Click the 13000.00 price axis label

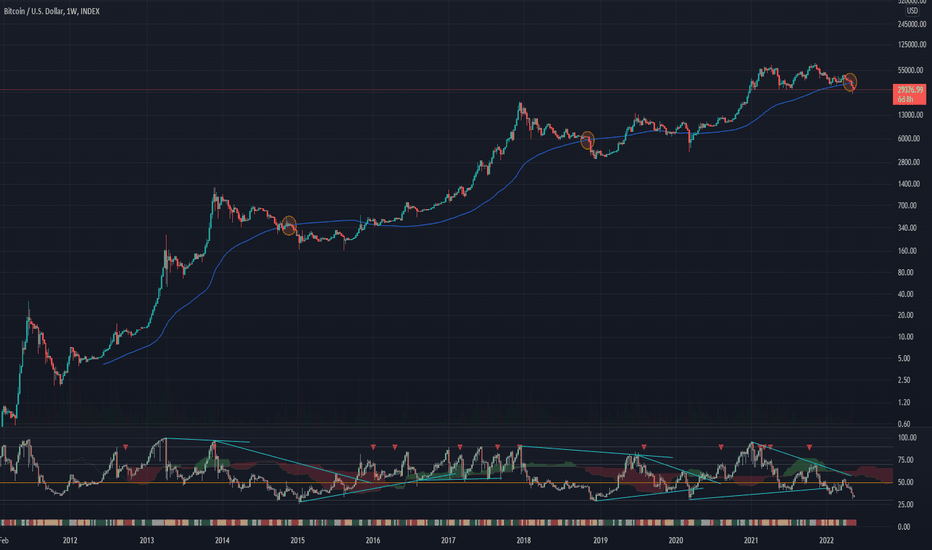coord(912,115)
